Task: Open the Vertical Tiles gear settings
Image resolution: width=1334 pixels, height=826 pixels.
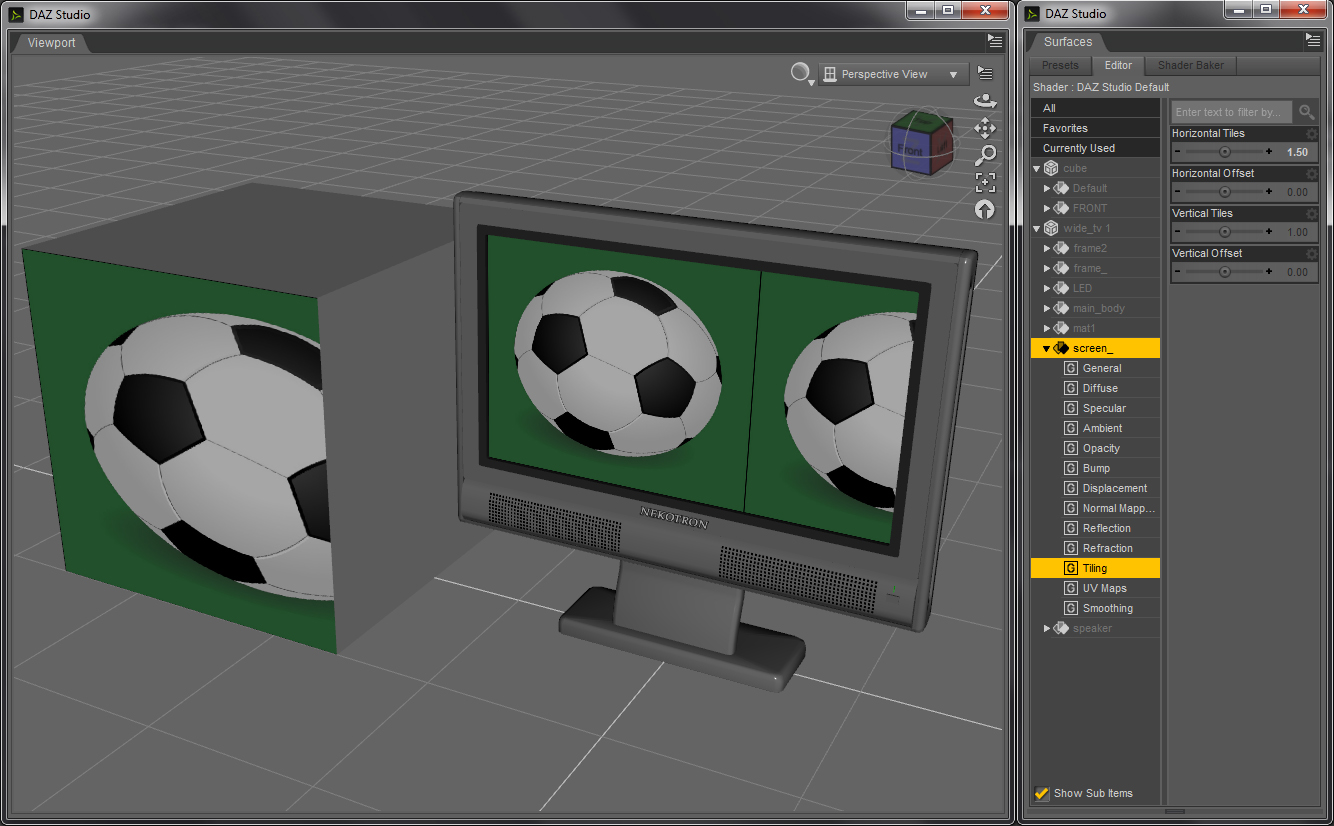Action: 1312,213
